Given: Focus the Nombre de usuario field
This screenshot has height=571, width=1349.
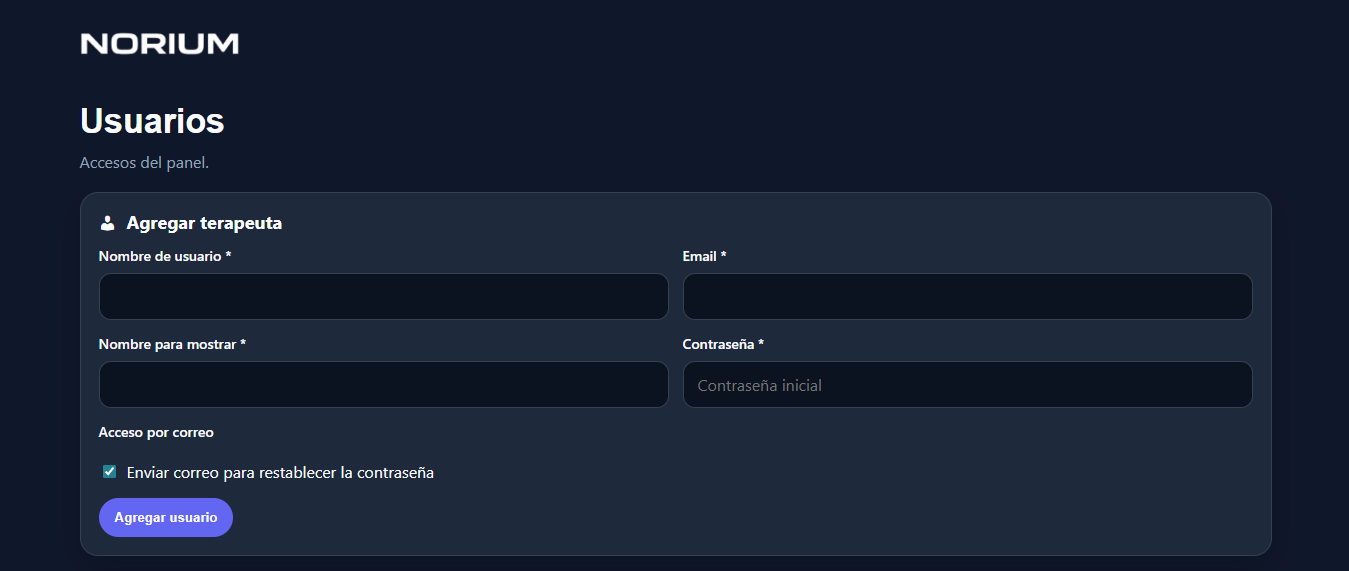Looking at the screenshot, I should pos(383,297).
